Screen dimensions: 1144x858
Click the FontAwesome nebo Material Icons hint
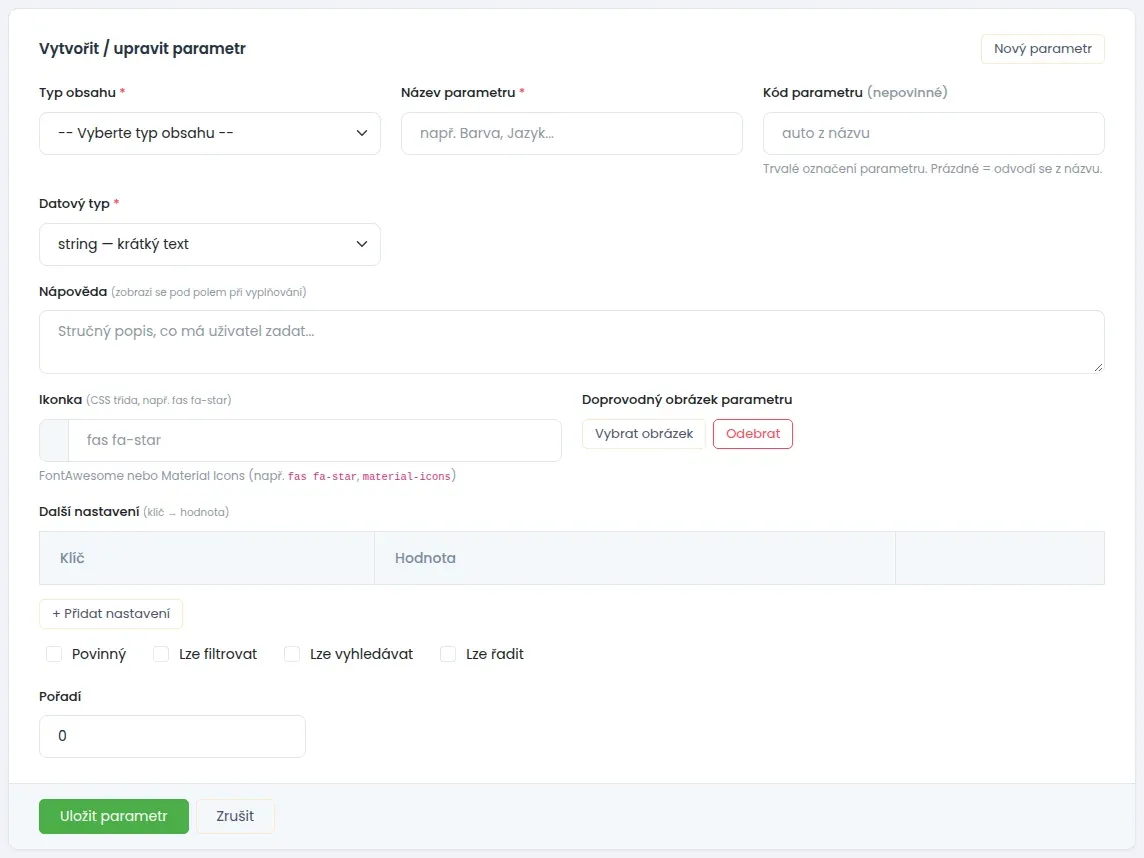pos(247,476)
